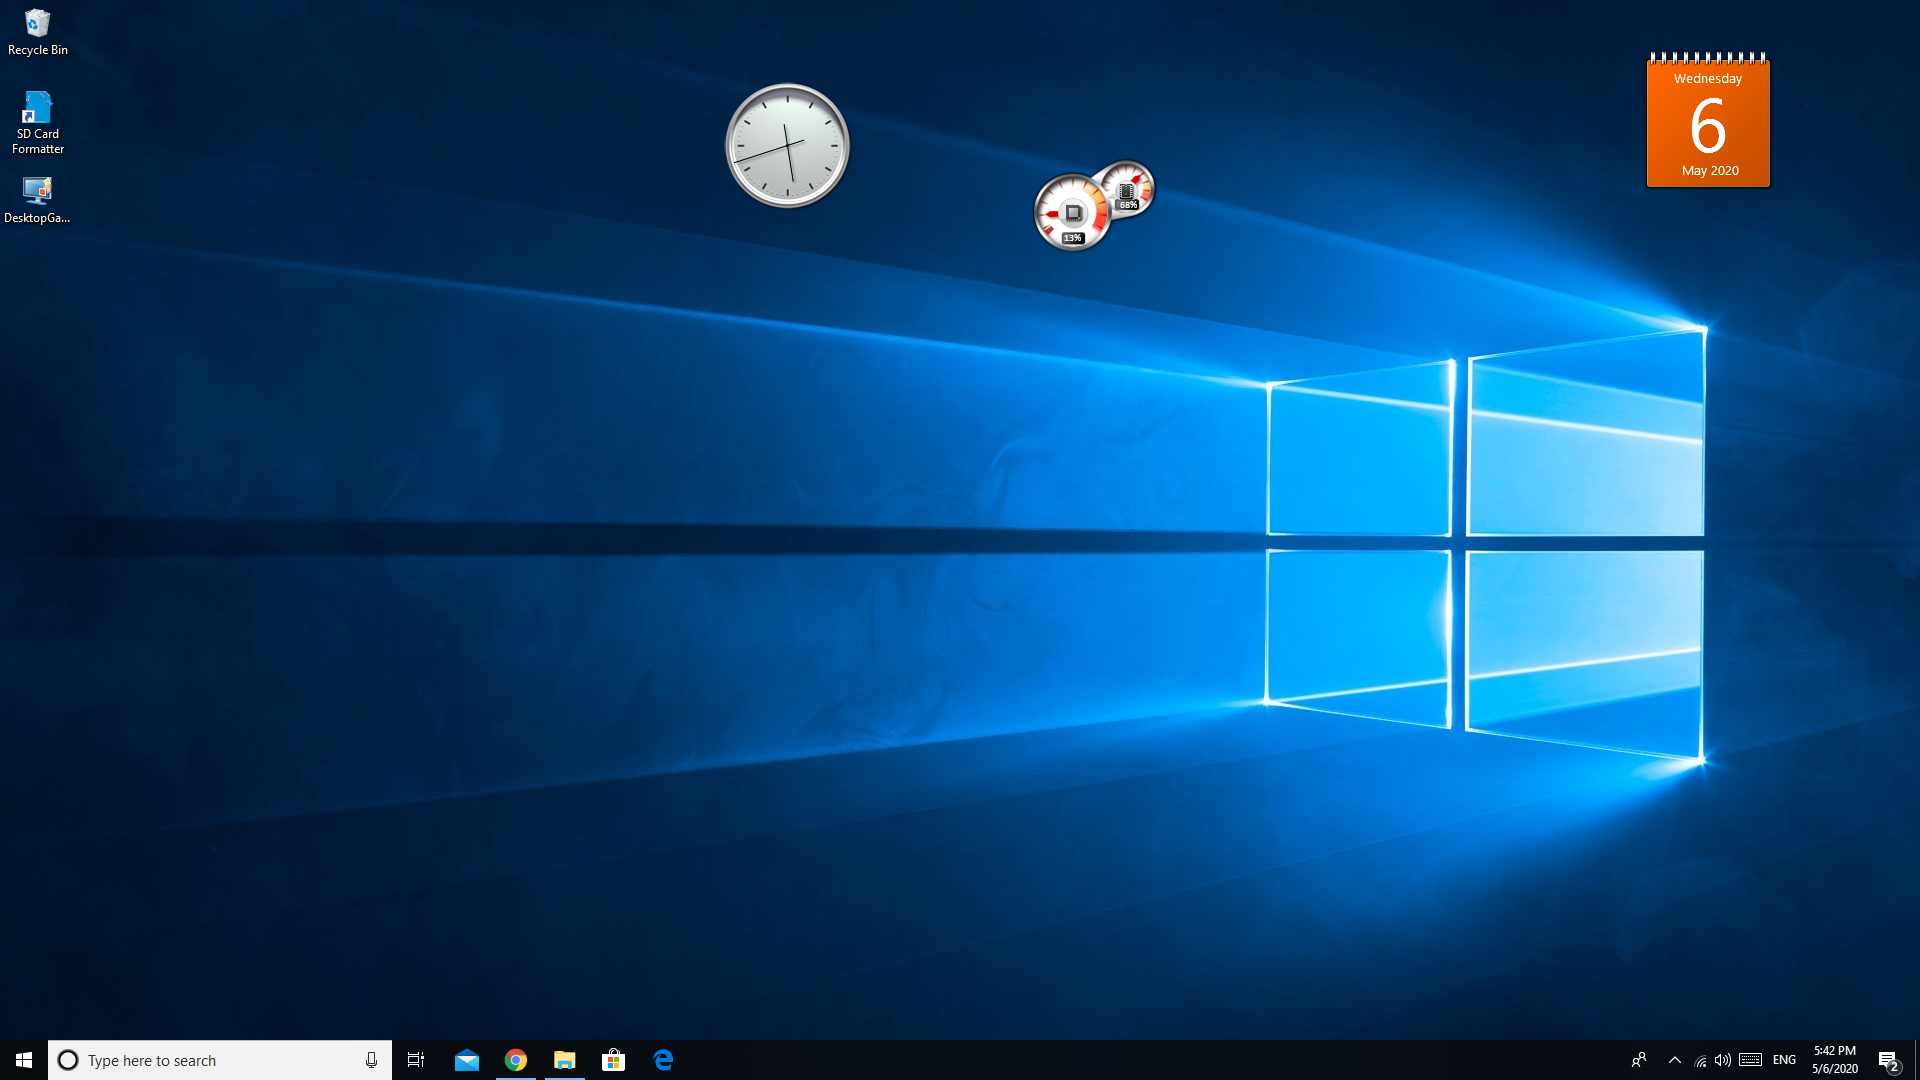
Task: Click the analog clock gadget
Action: pos(787,146)
